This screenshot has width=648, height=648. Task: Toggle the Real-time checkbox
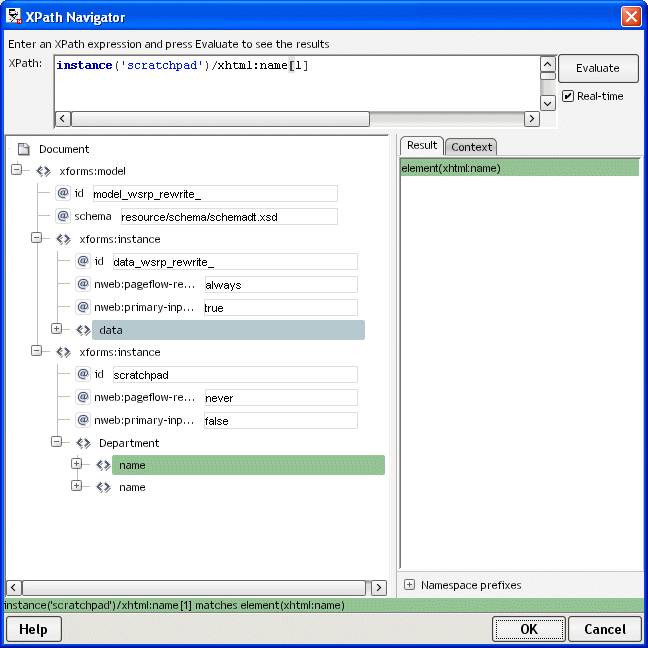pyautogui.click(x=568, y=96)
